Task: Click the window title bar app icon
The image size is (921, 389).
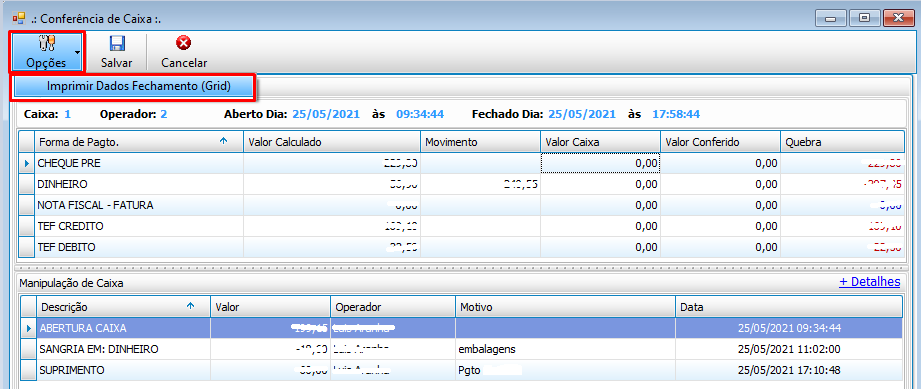Action: (19, 18)
